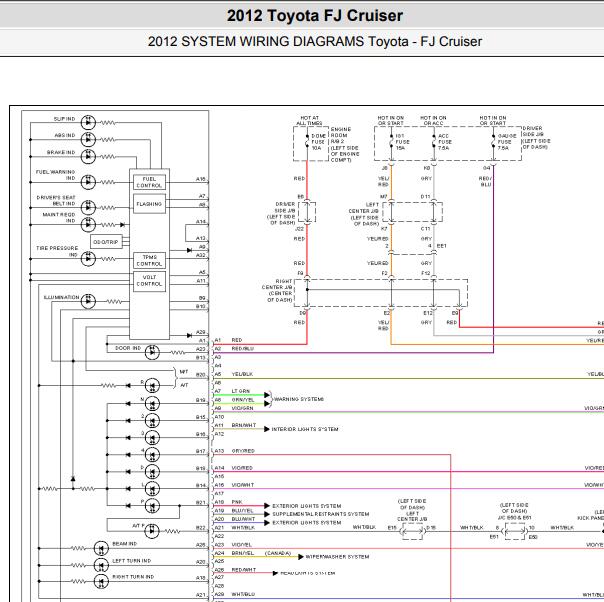604x602 pixels.
Task: Click the SLIP IND text label
Action: (x=65, y=119)
